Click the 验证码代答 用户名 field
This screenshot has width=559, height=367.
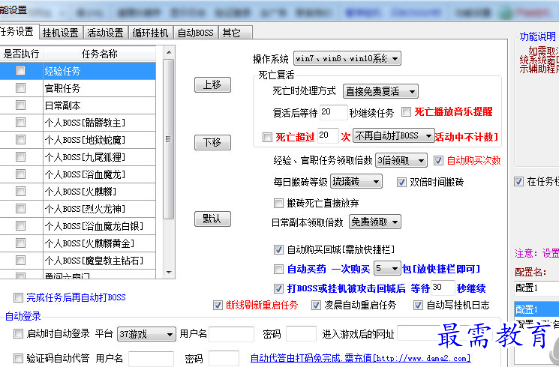151,358
